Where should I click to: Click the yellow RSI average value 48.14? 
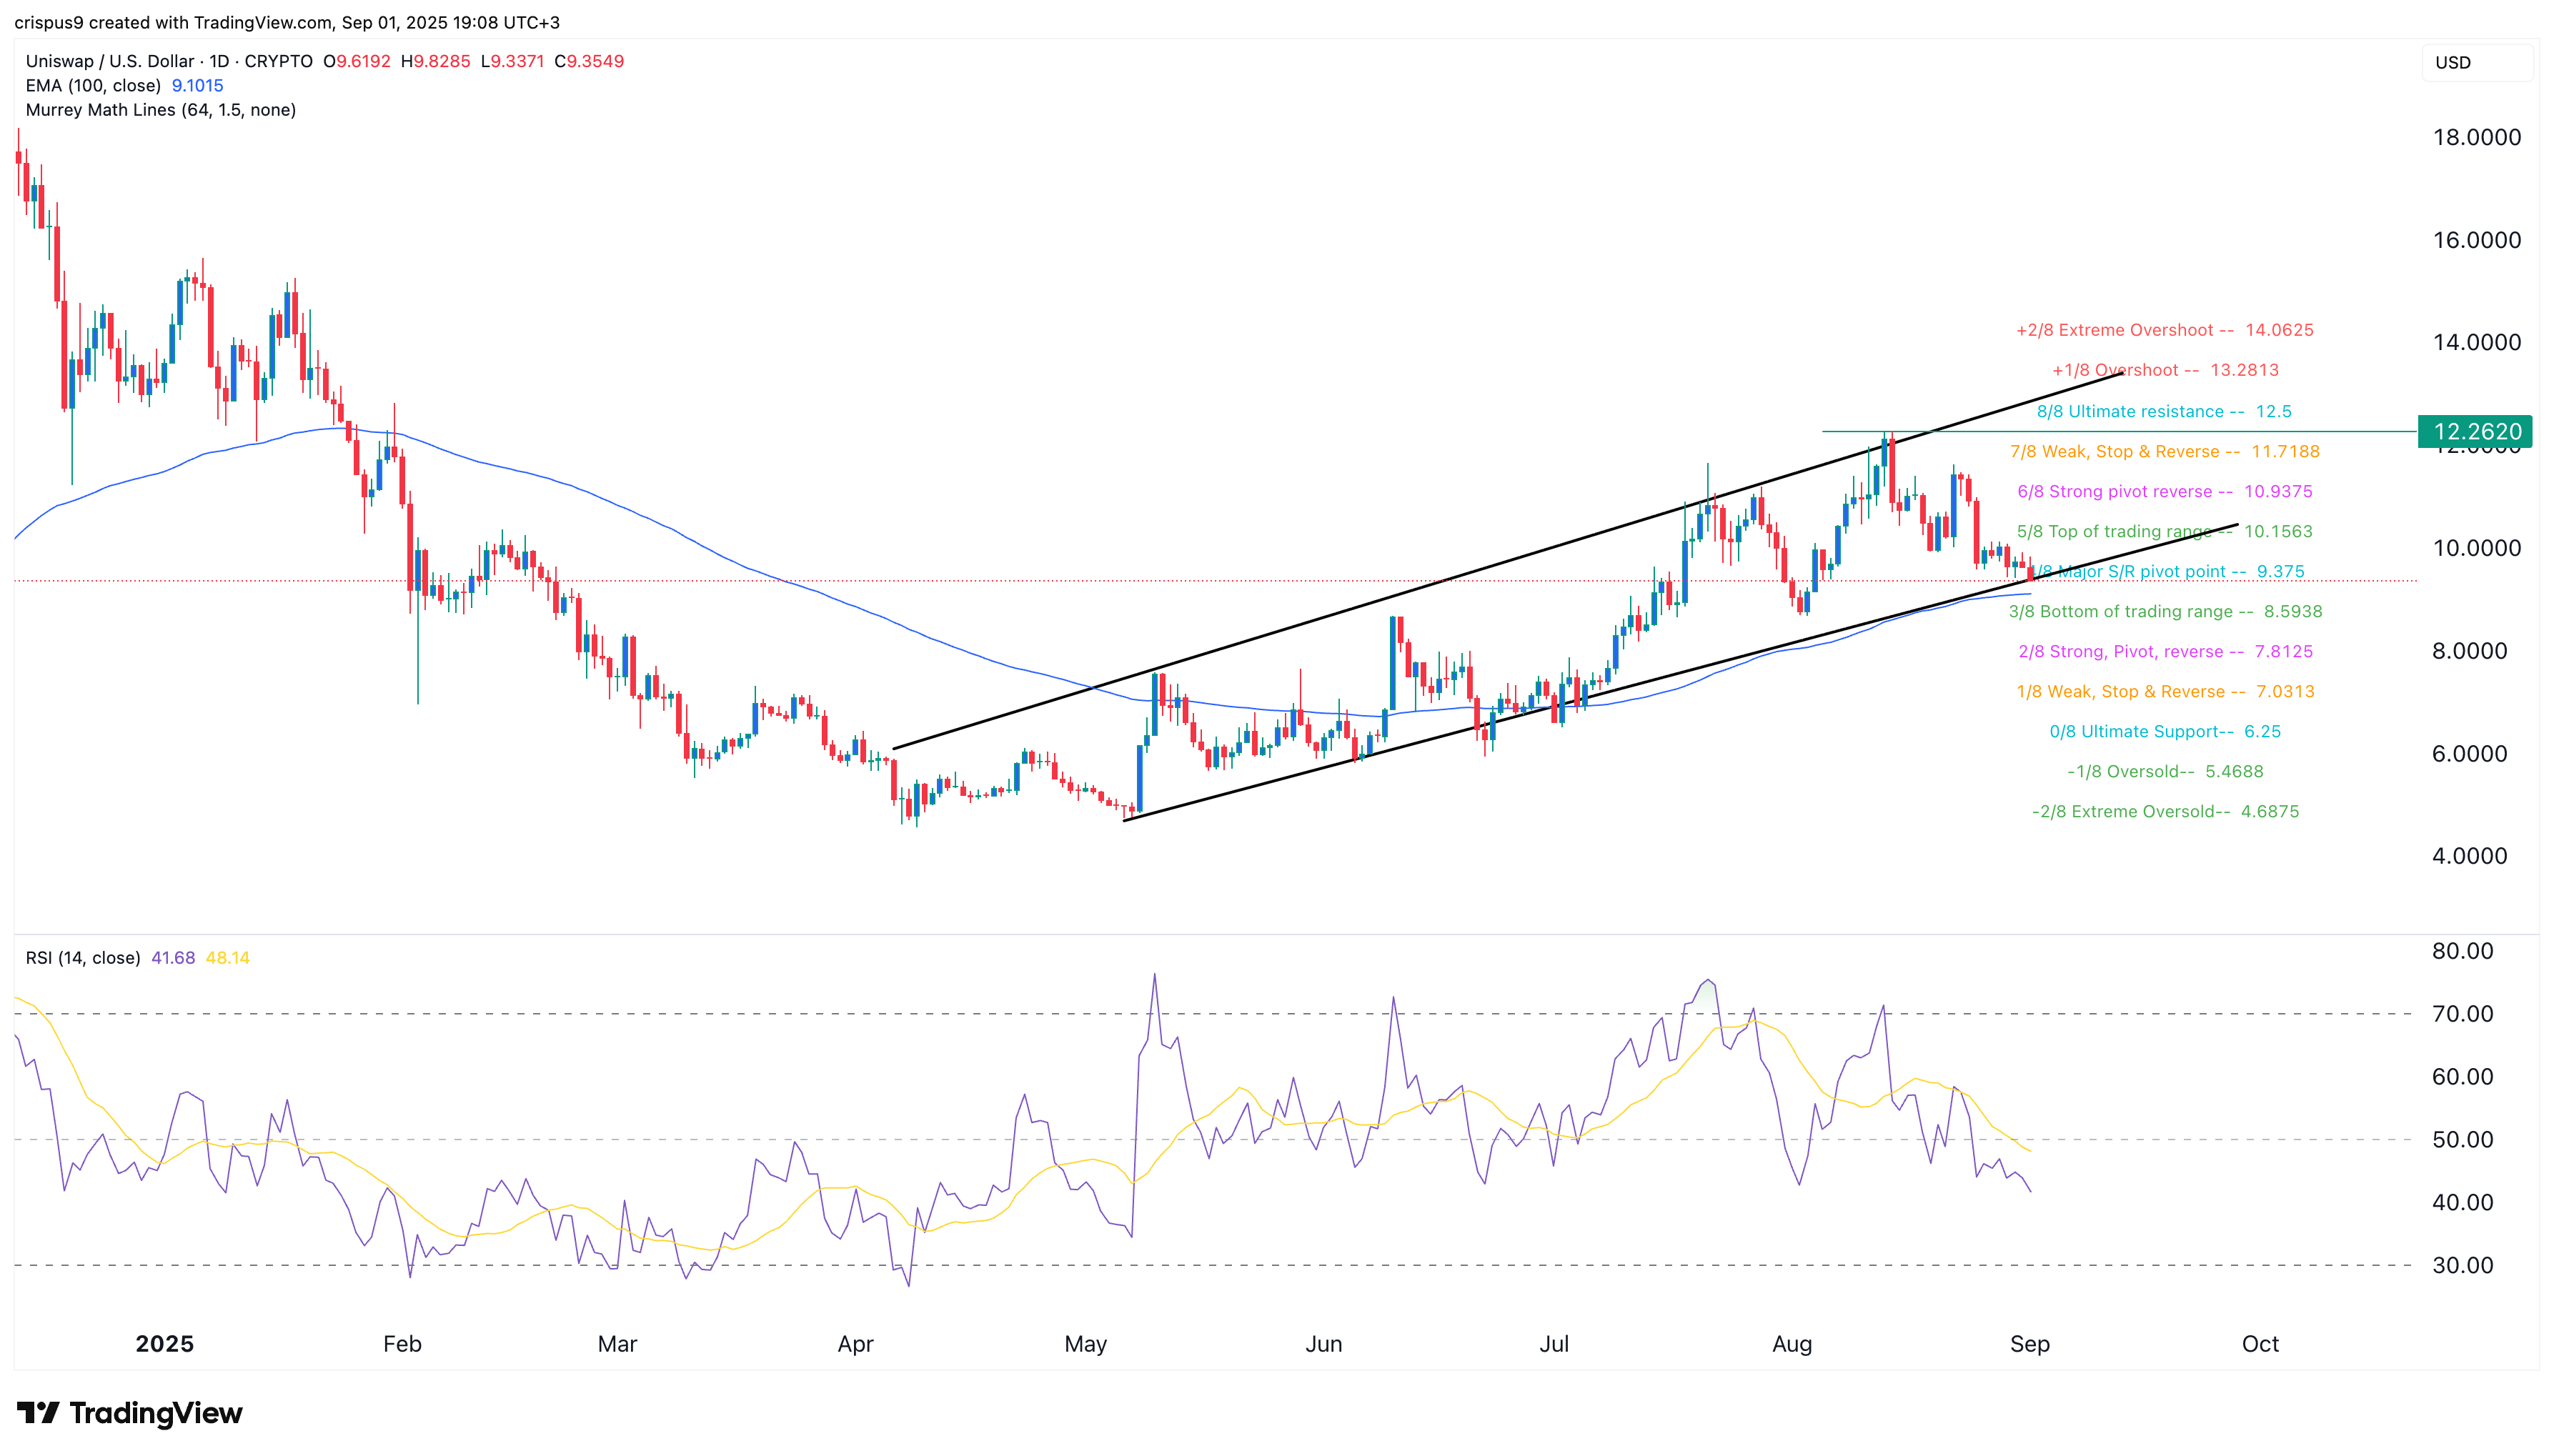(x=227, y=958)
